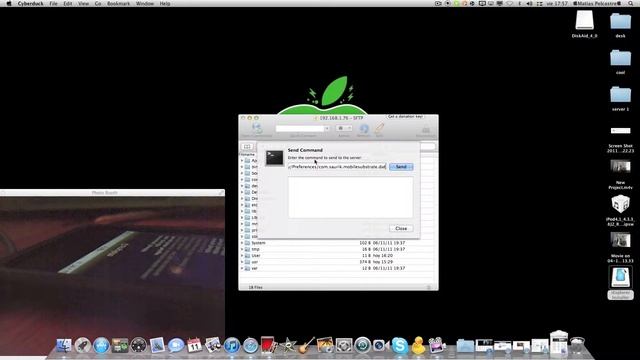Viewport: 640px width, 360px height.
Task: Open the Window menu
Action: [x=145, y=3]
